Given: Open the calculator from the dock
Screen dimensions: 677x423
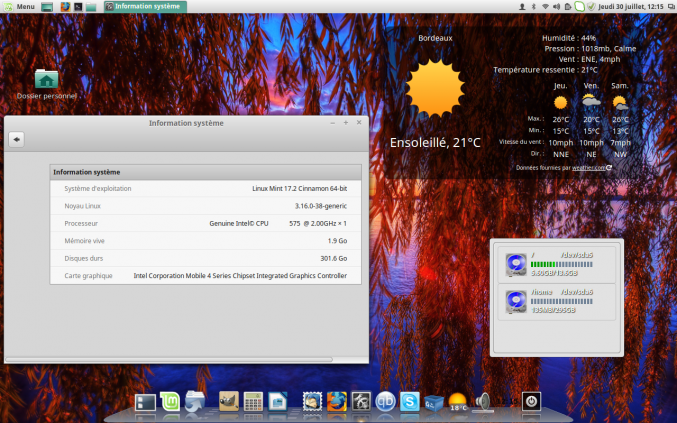Looking at the screenshot, I should [253, 402].
